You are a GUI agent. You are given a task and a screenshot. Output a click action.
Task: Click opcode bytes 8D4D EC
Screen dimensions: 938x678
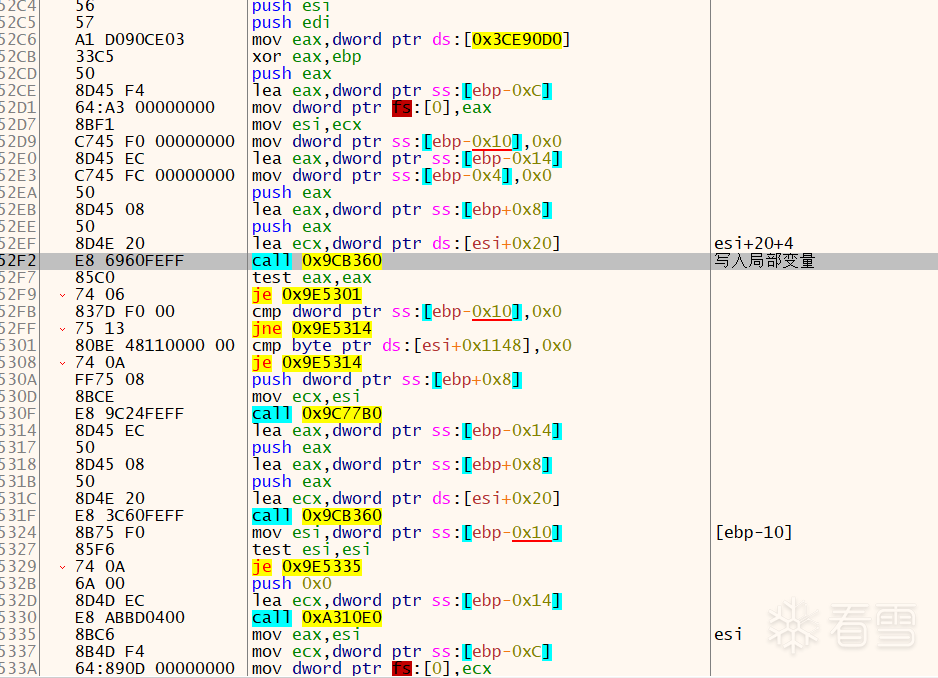click(109, 601)
